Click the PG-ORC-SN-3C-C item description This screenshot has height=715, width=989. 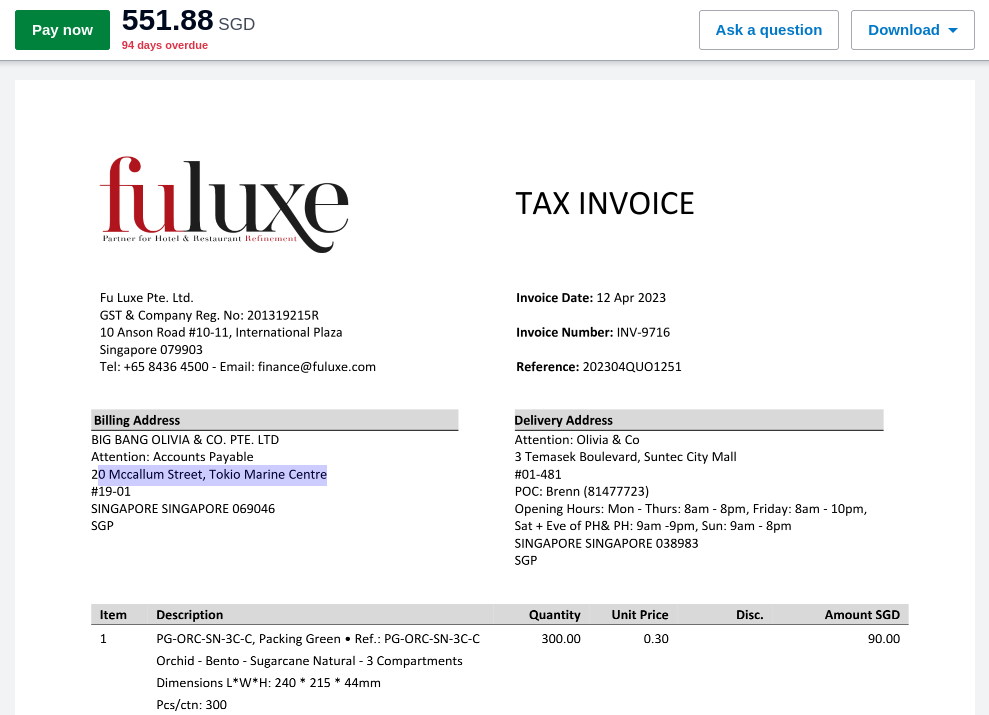[318, 639]
